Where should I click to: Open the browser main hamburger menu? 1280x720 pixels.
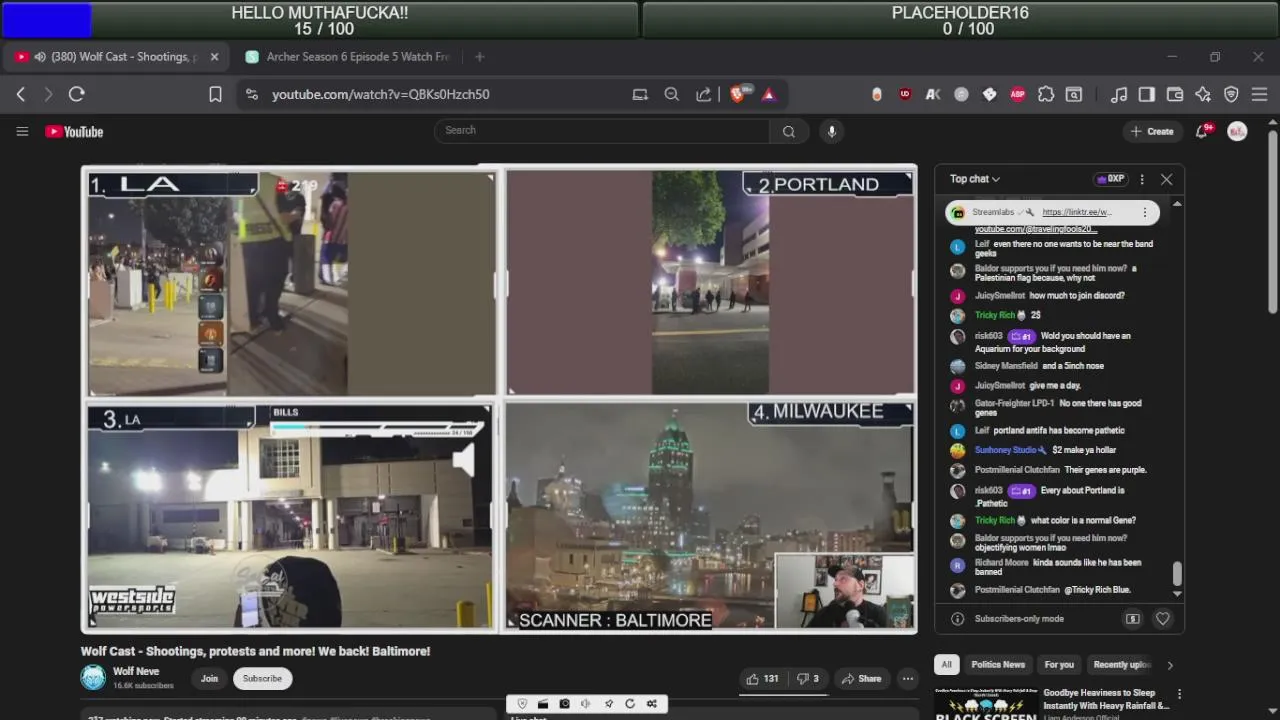[x=1259, y=94]
